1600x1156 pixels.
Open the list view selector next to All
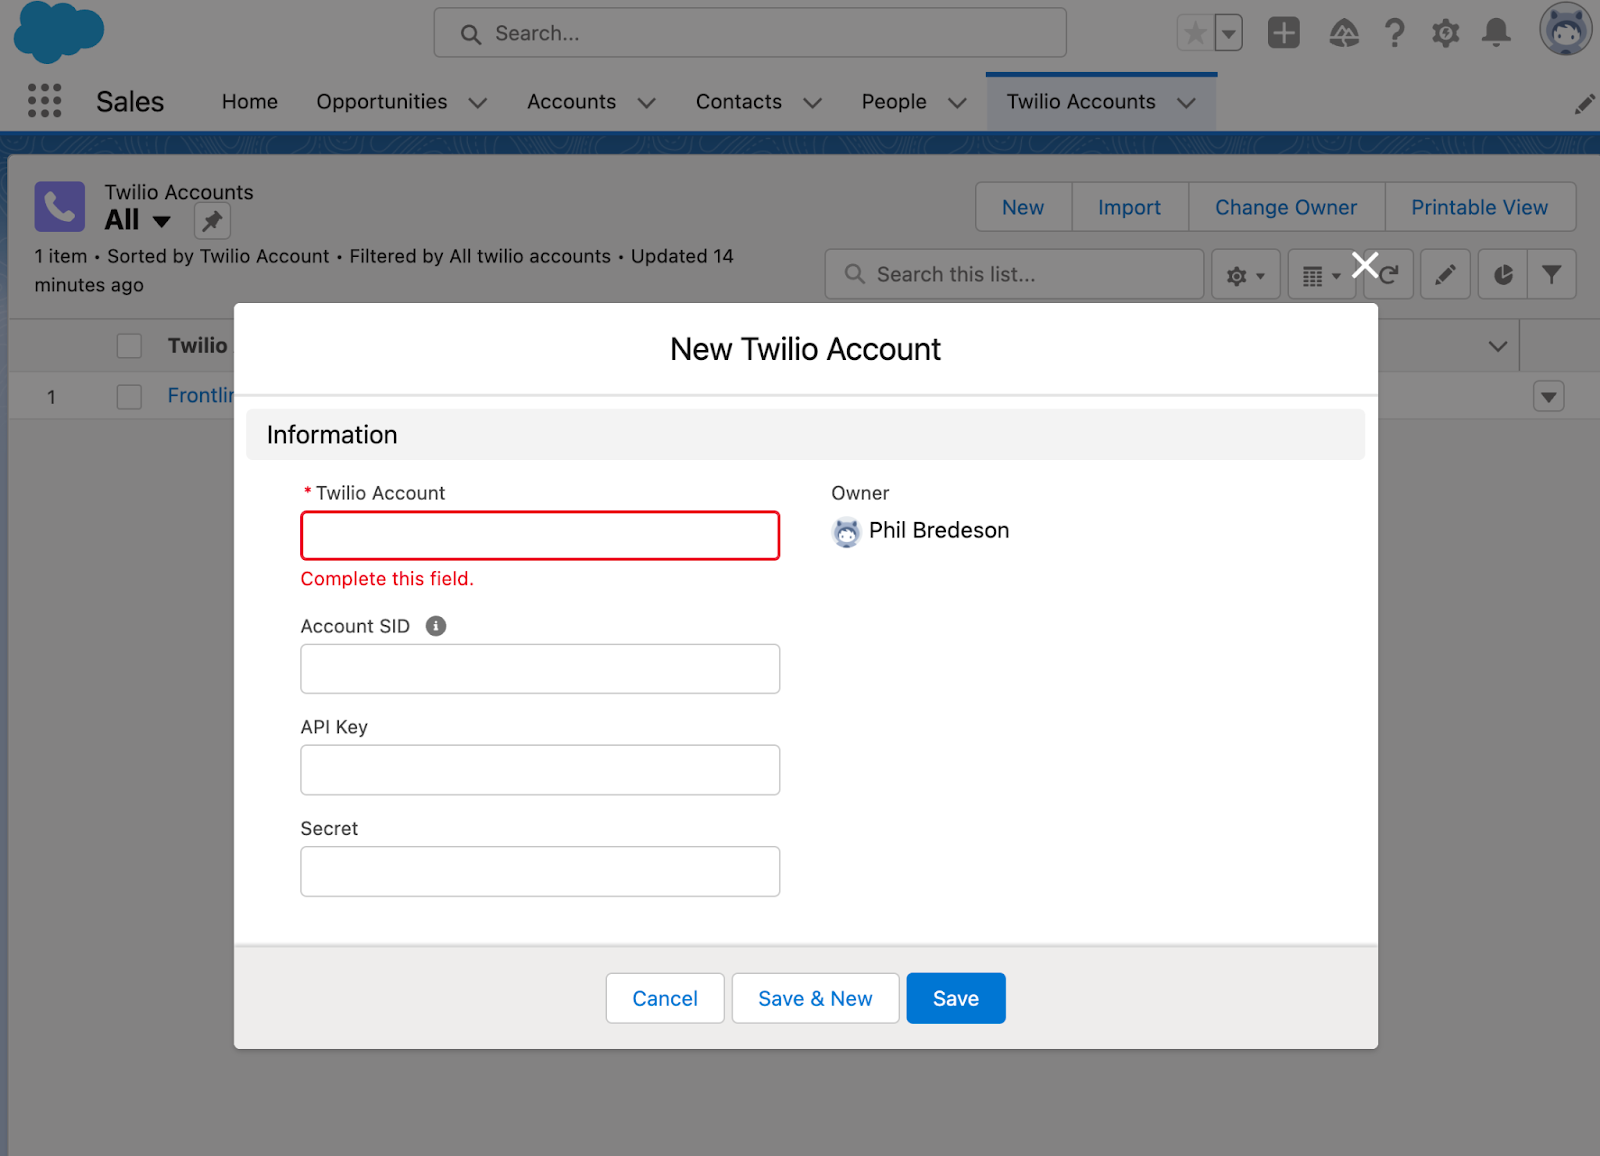tap(162, 221)
